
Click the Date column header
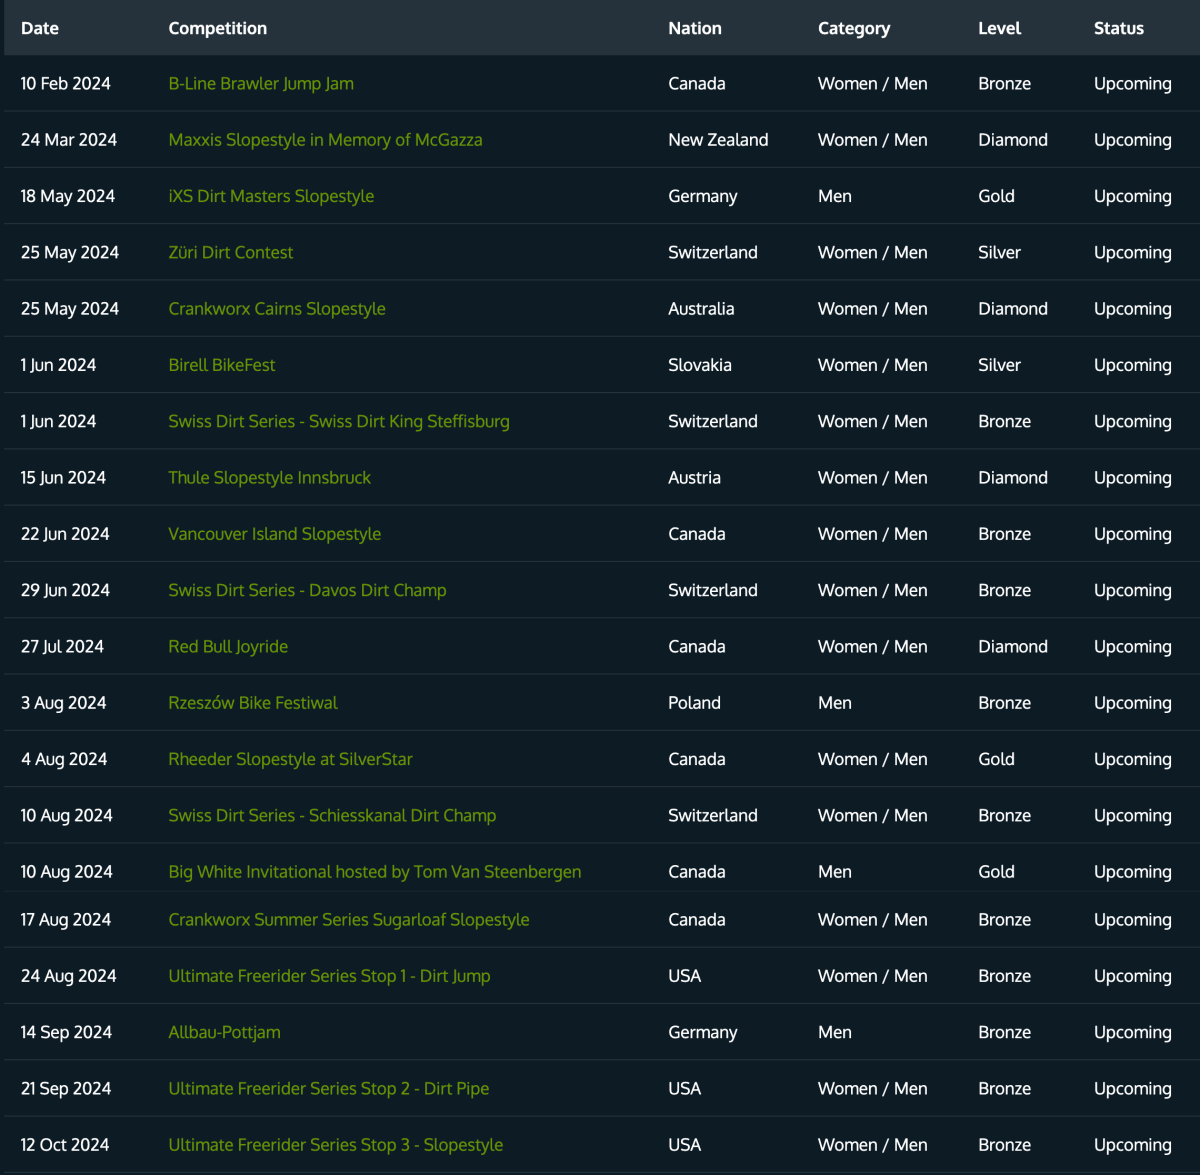point(40,28)
